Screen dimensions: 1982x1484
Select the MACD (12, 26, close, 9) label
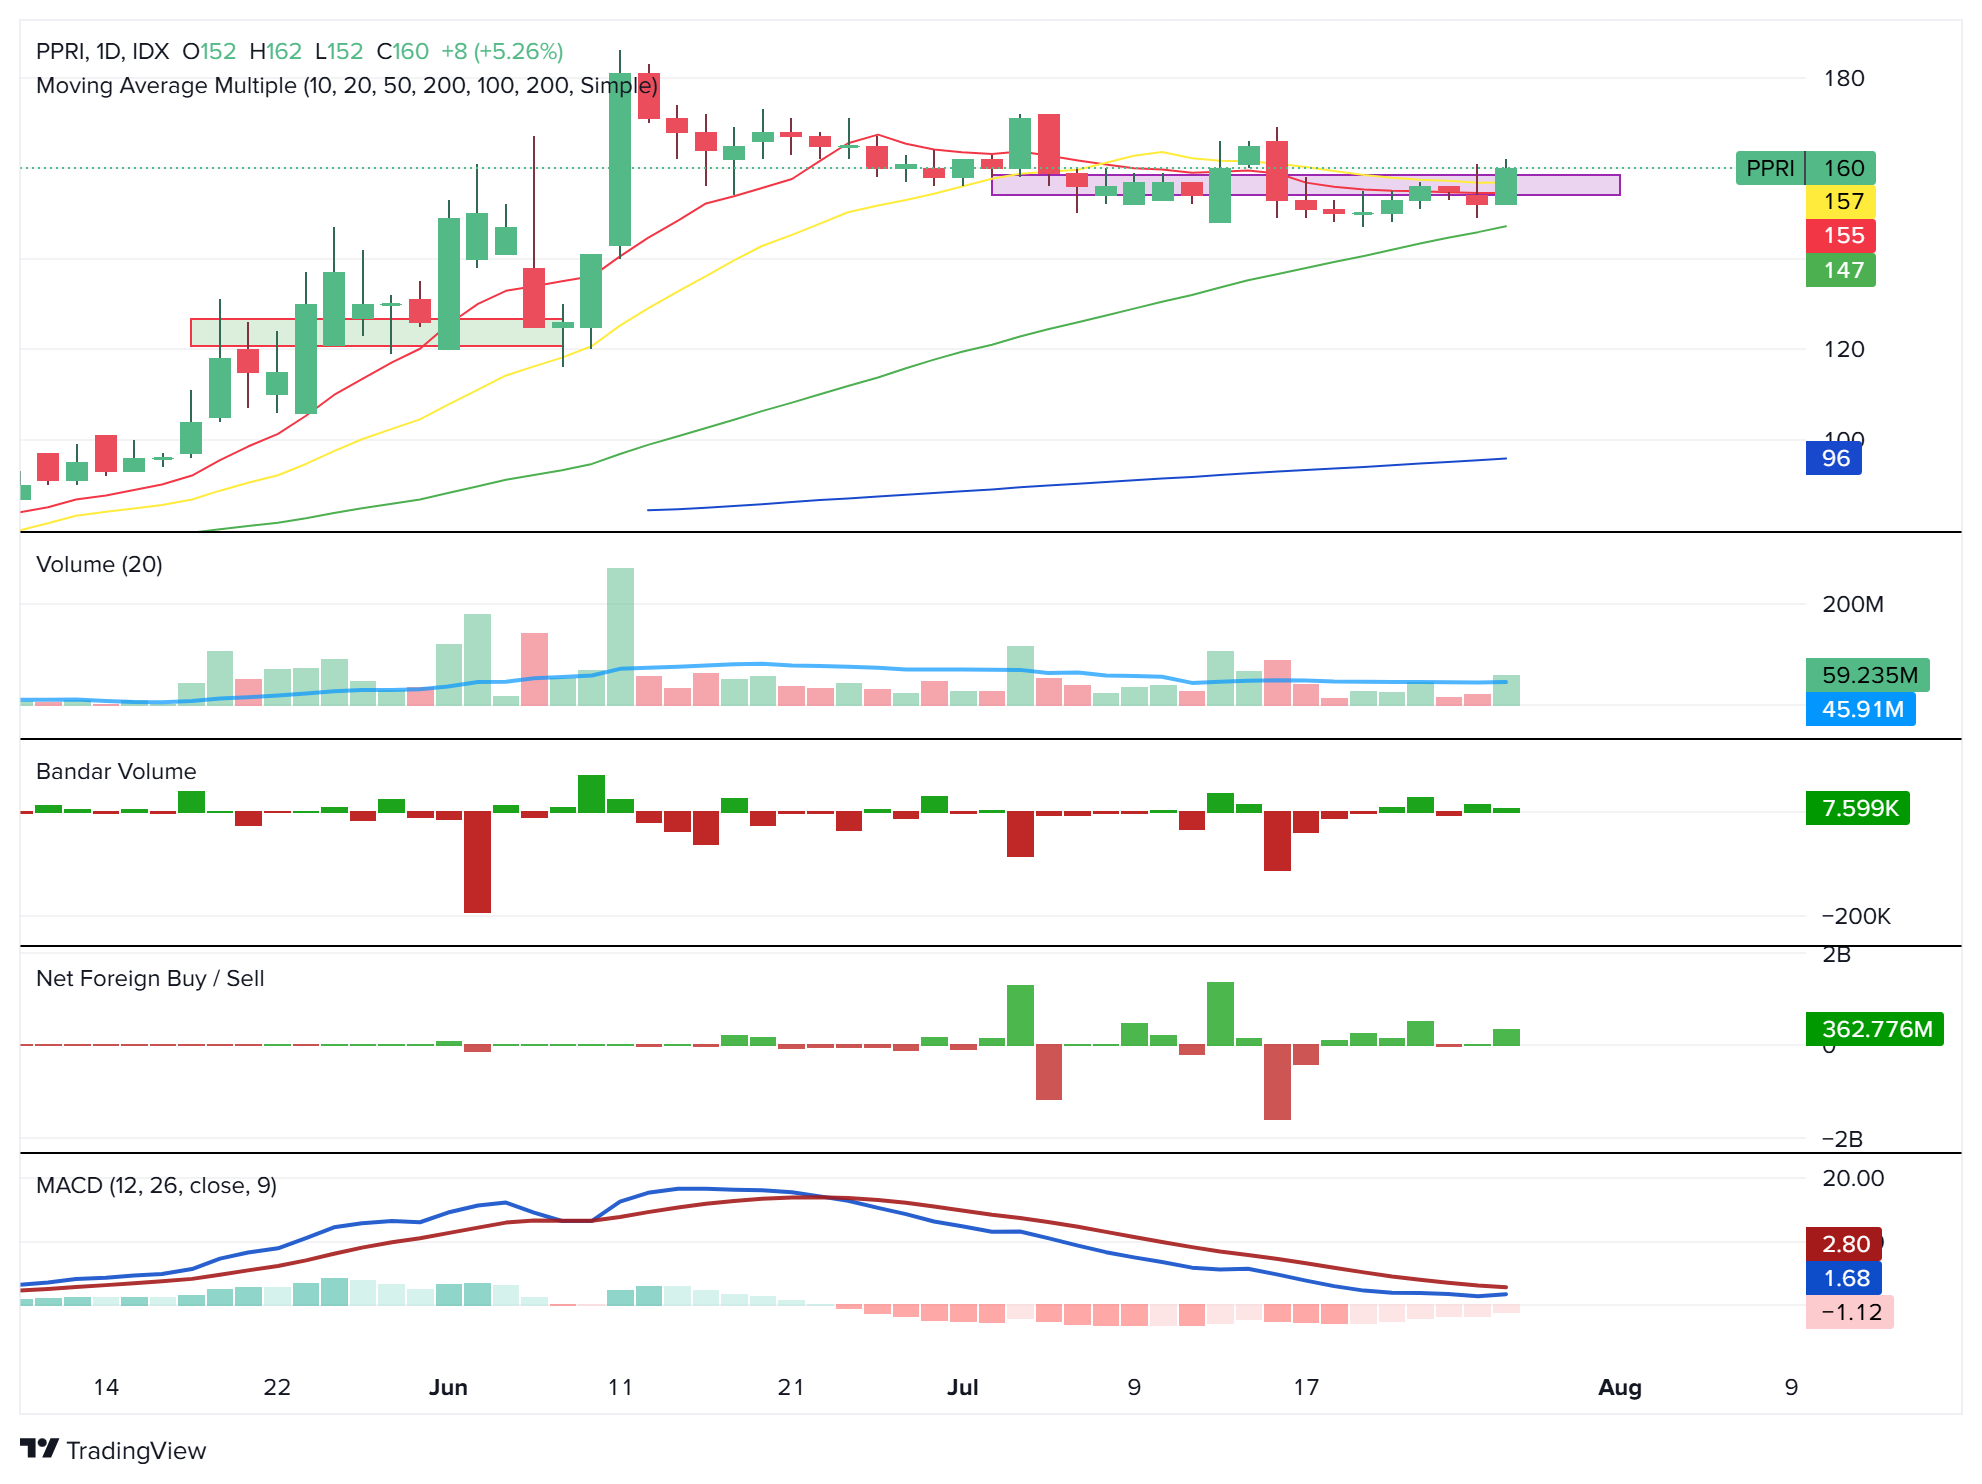point(156,1186)
